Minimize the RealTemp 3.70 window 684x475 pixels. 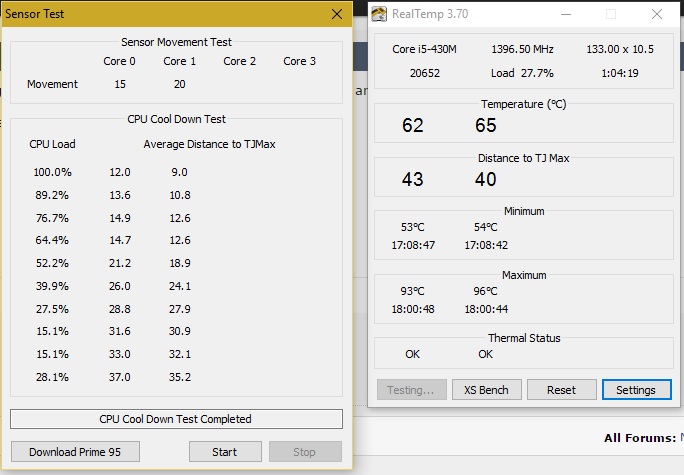pos(566,14)
